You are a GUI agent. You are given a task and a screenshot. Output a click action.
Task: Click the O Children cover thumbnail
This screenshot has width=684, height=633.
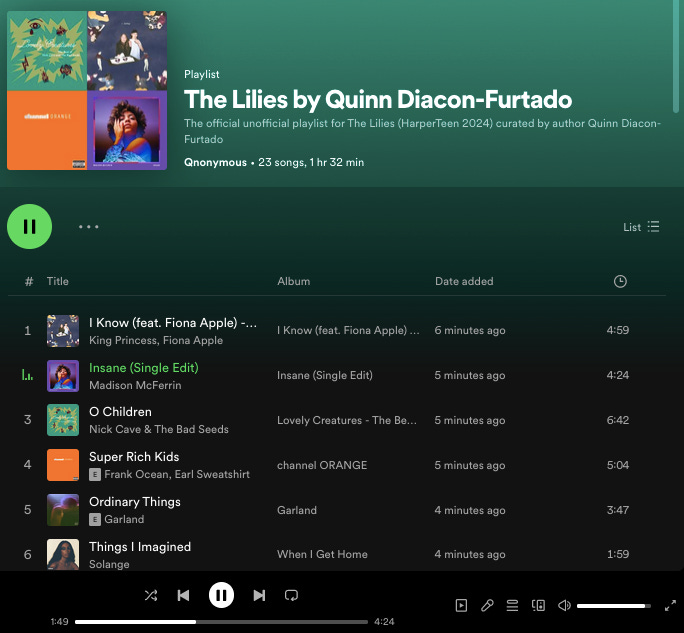click(63, 420)
